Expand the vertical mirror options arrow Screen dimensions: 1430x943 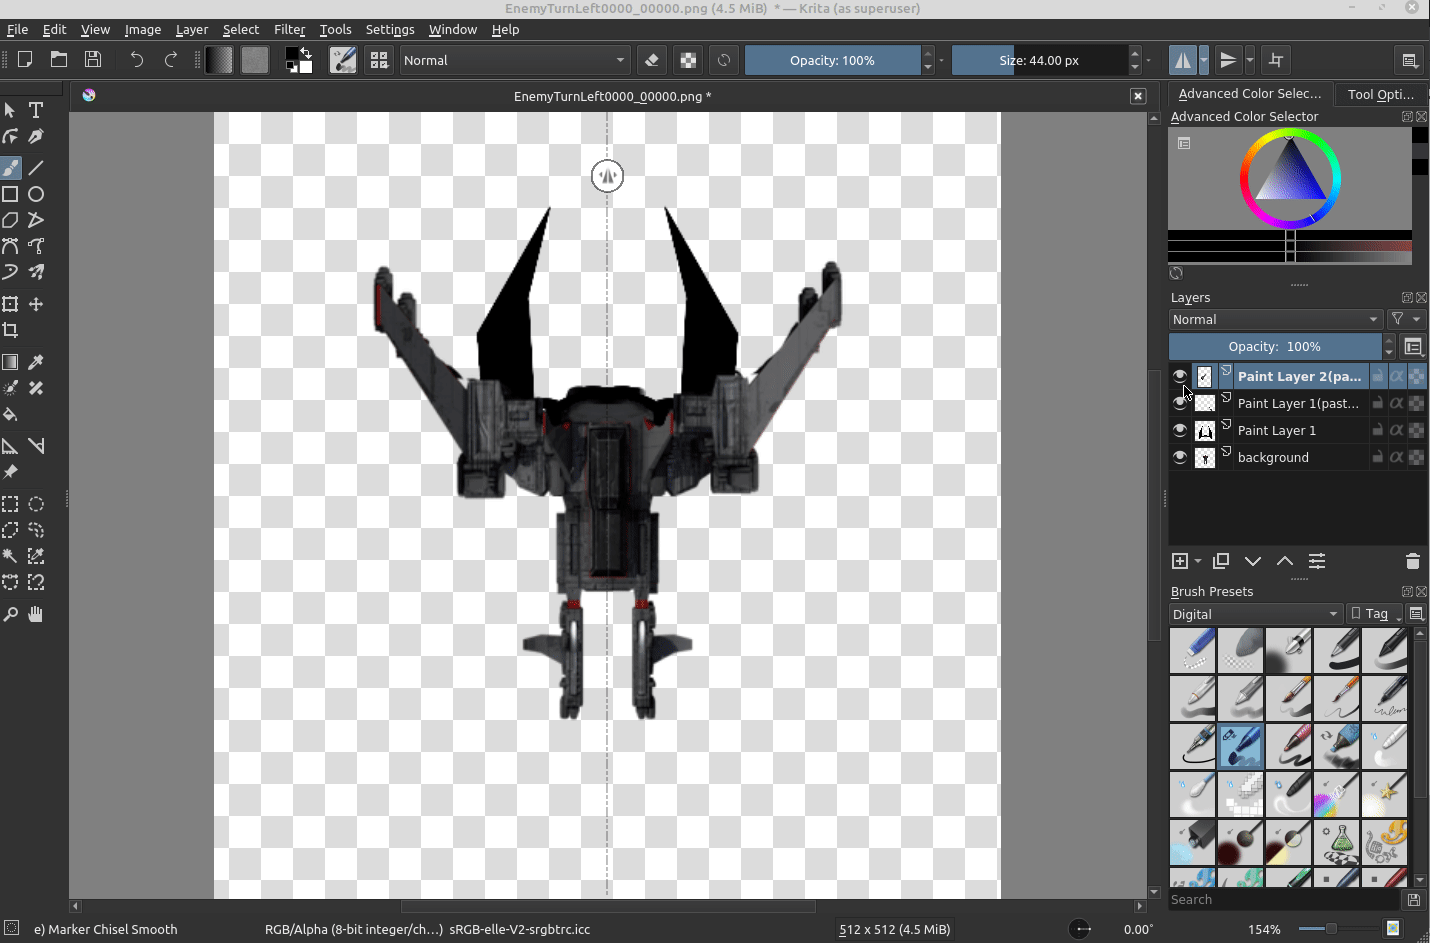[x=1250, y=60]
